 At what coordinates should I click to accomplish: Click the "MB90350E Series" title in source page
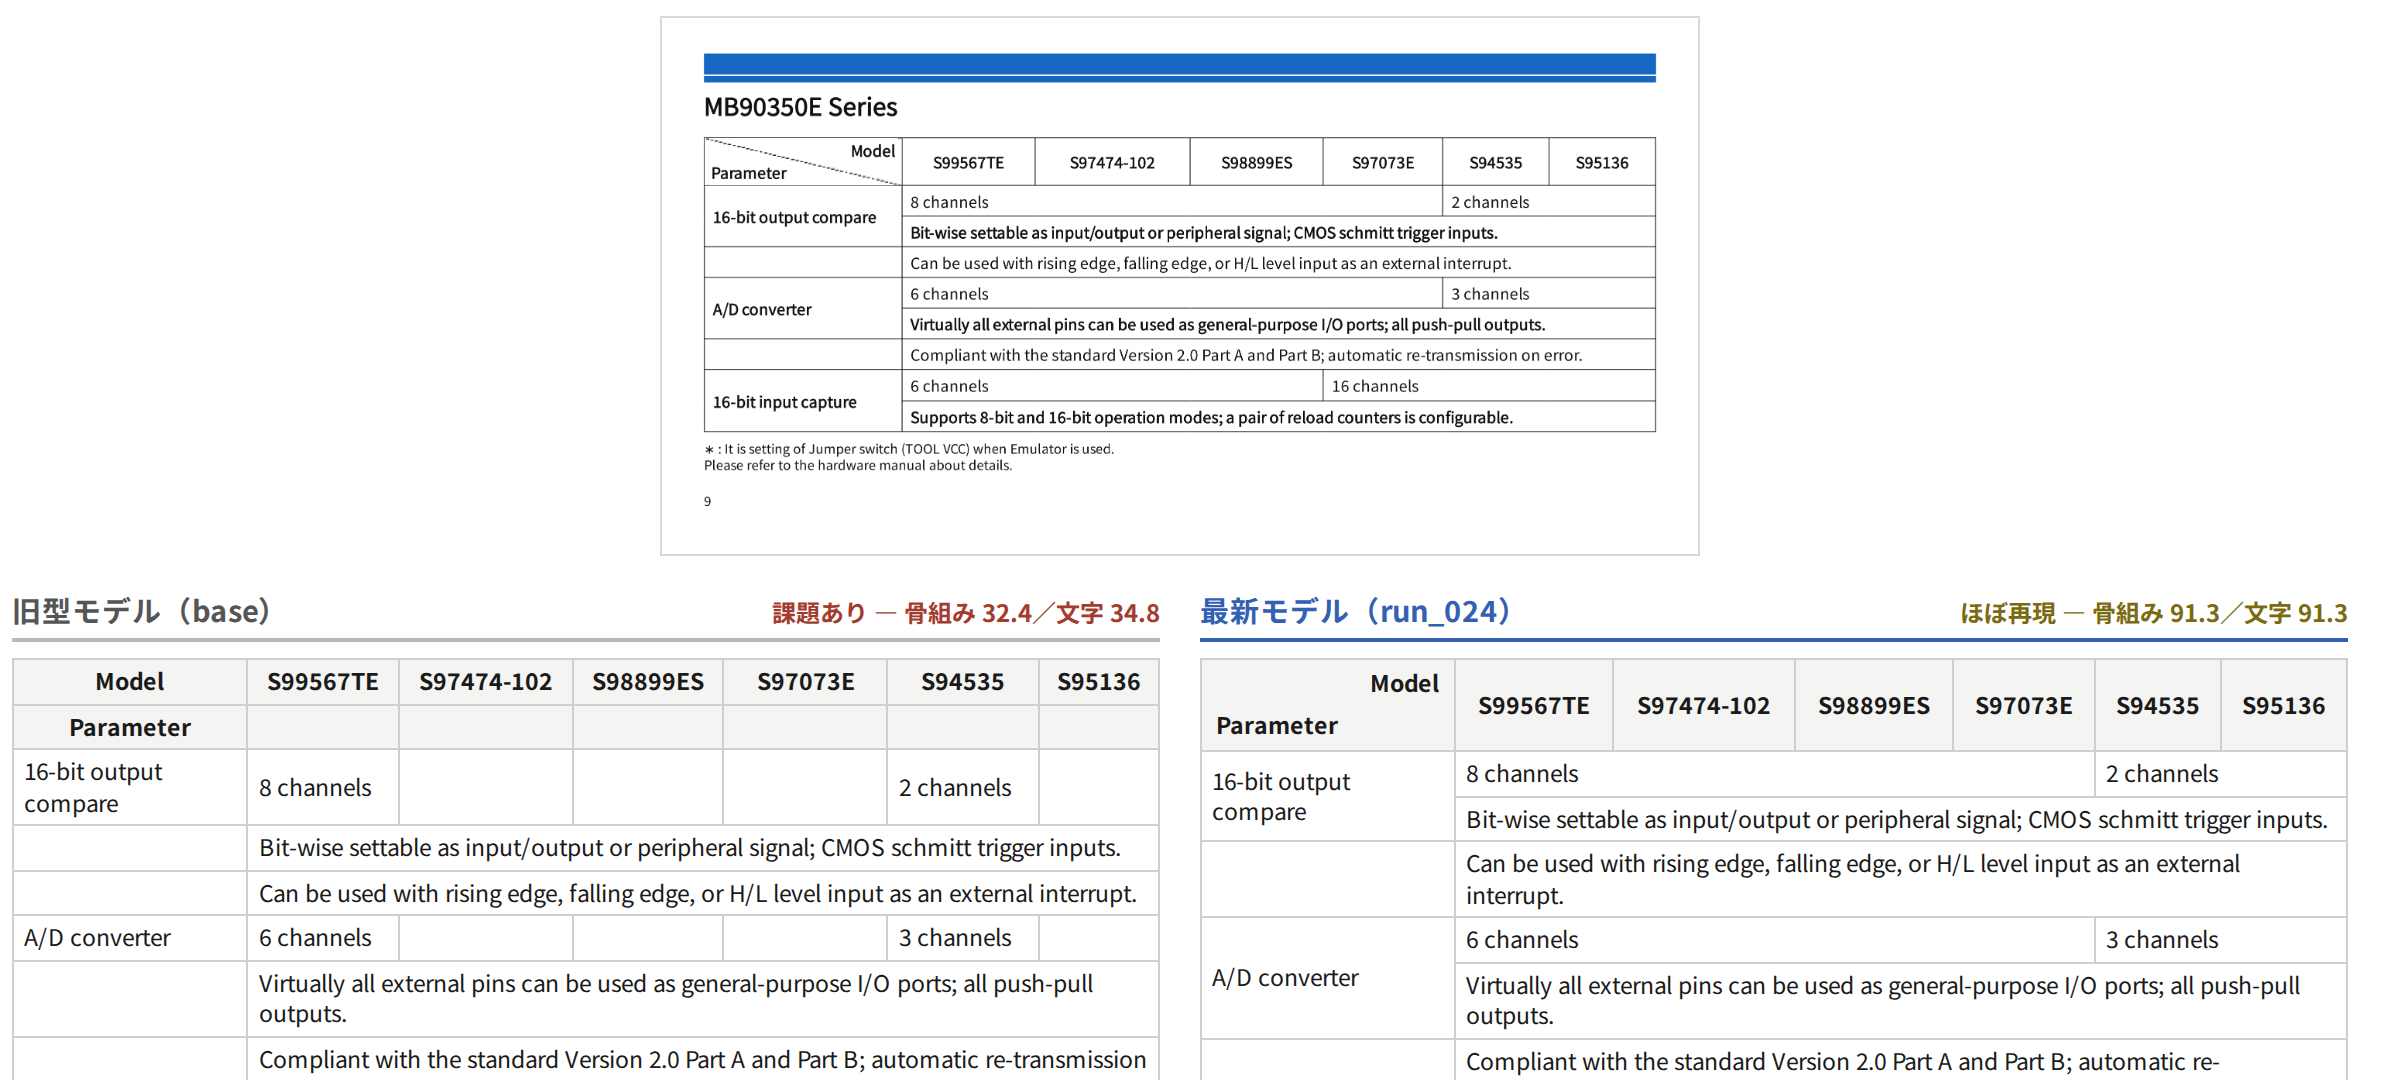pyautogui.click(x=800, y=107)
